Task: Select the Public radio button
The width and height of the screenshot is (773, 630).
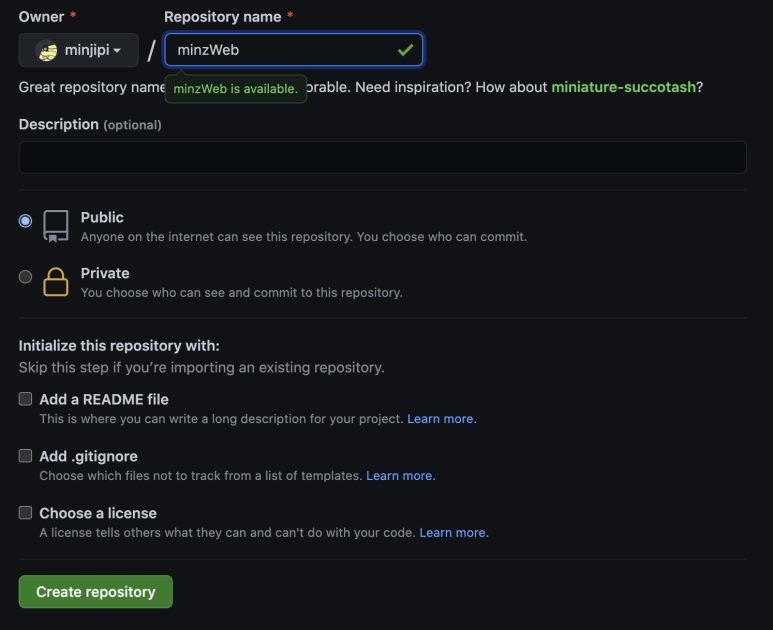Action: coord(25,220)
